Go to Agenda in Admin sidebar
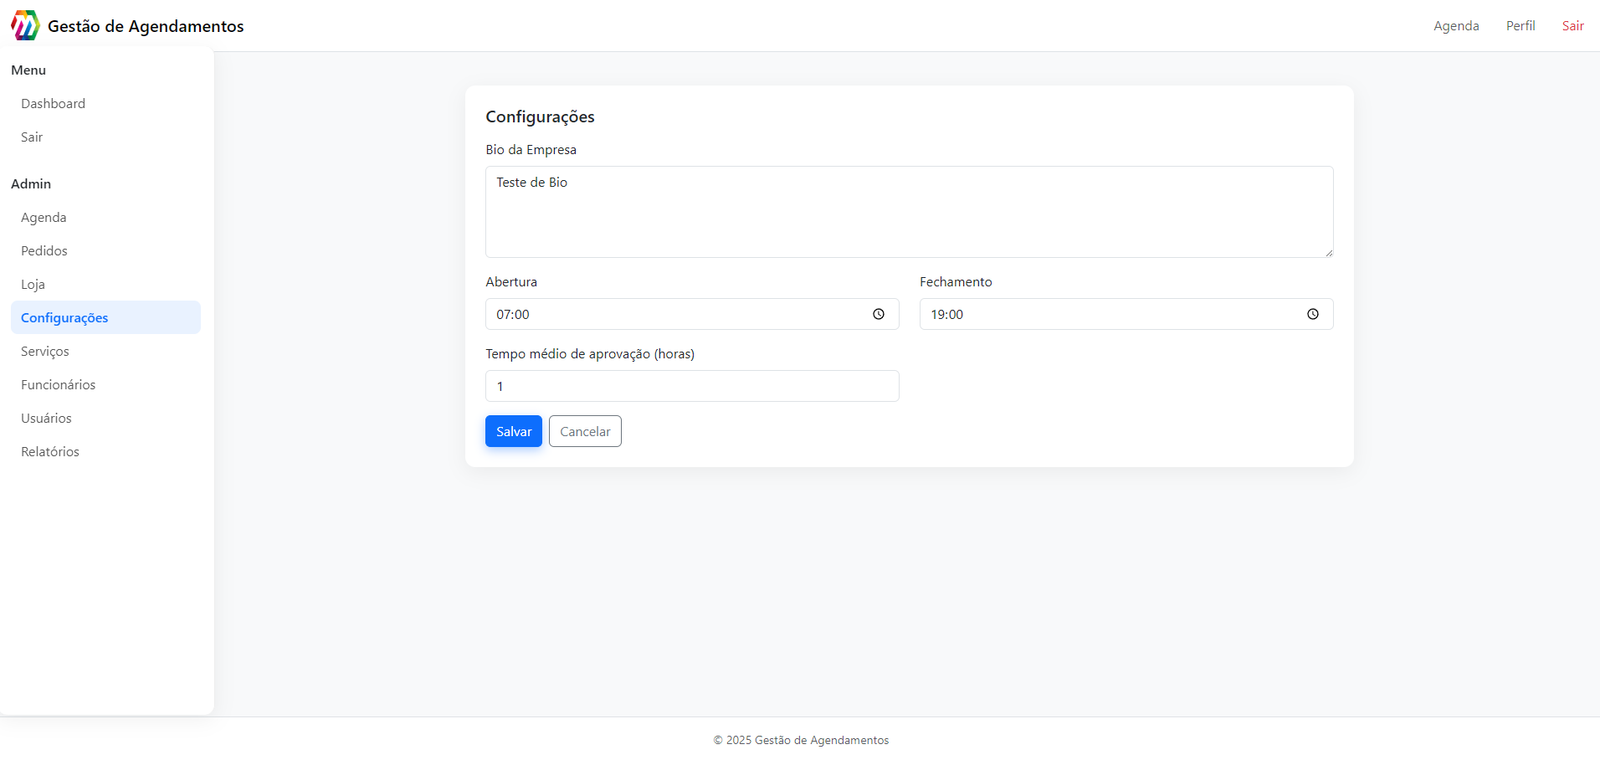The width and height of the screenshot is (1600, 761). (x=44, y=218)
